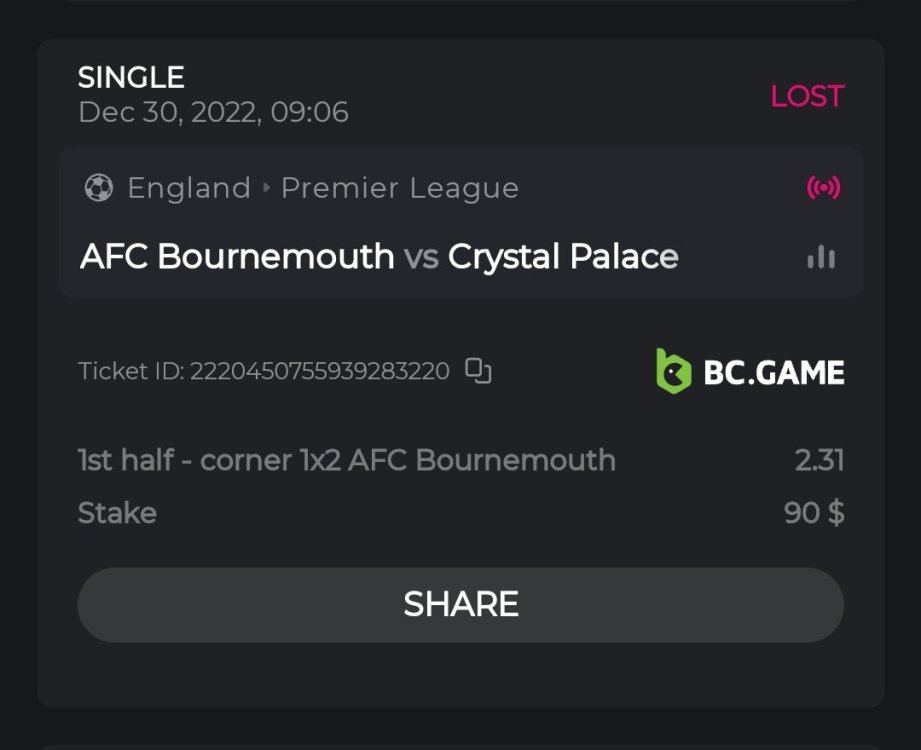Click the SINGLE bet type heading
This screenshot has height=750, width=921.
[131, 77]
